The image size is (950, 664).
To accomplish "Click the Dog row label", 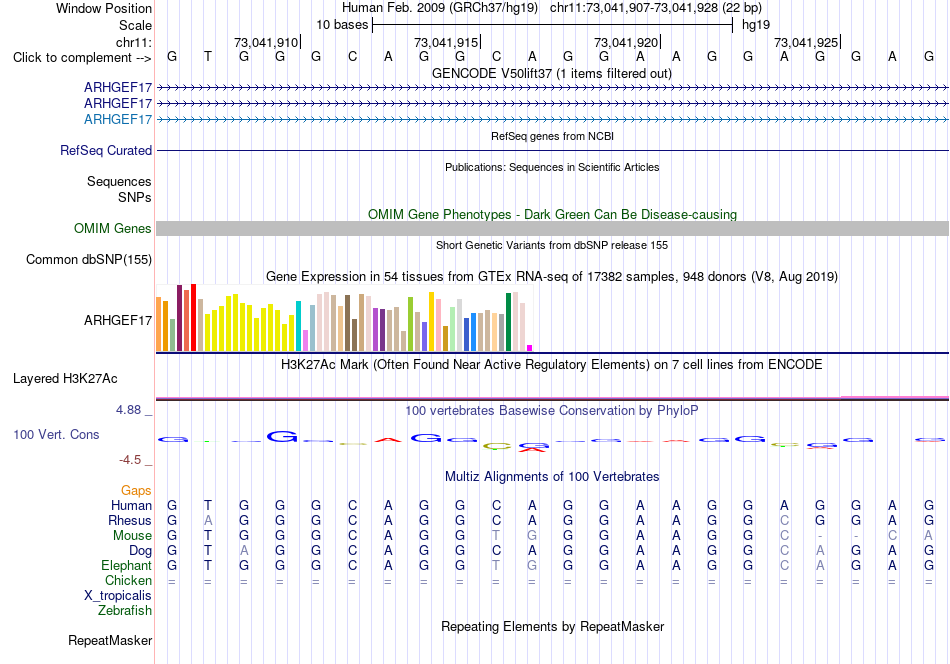I will click(140, 551).
